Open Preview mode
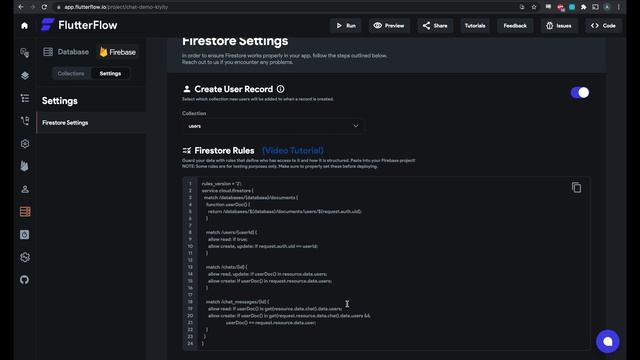Screen dimensions: 640x360 pos(389,26)
